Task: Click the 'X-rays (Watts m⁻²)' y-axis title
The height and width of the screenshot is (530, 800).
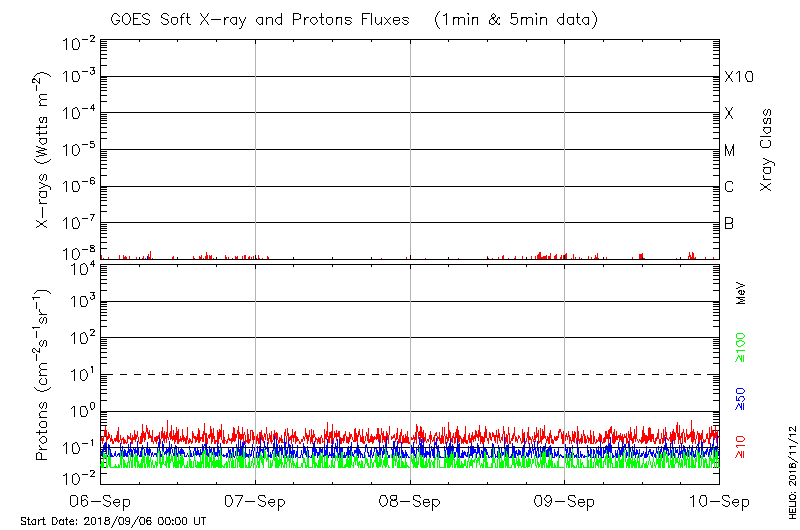Action: pyautogui.click(x=44, y=149)
